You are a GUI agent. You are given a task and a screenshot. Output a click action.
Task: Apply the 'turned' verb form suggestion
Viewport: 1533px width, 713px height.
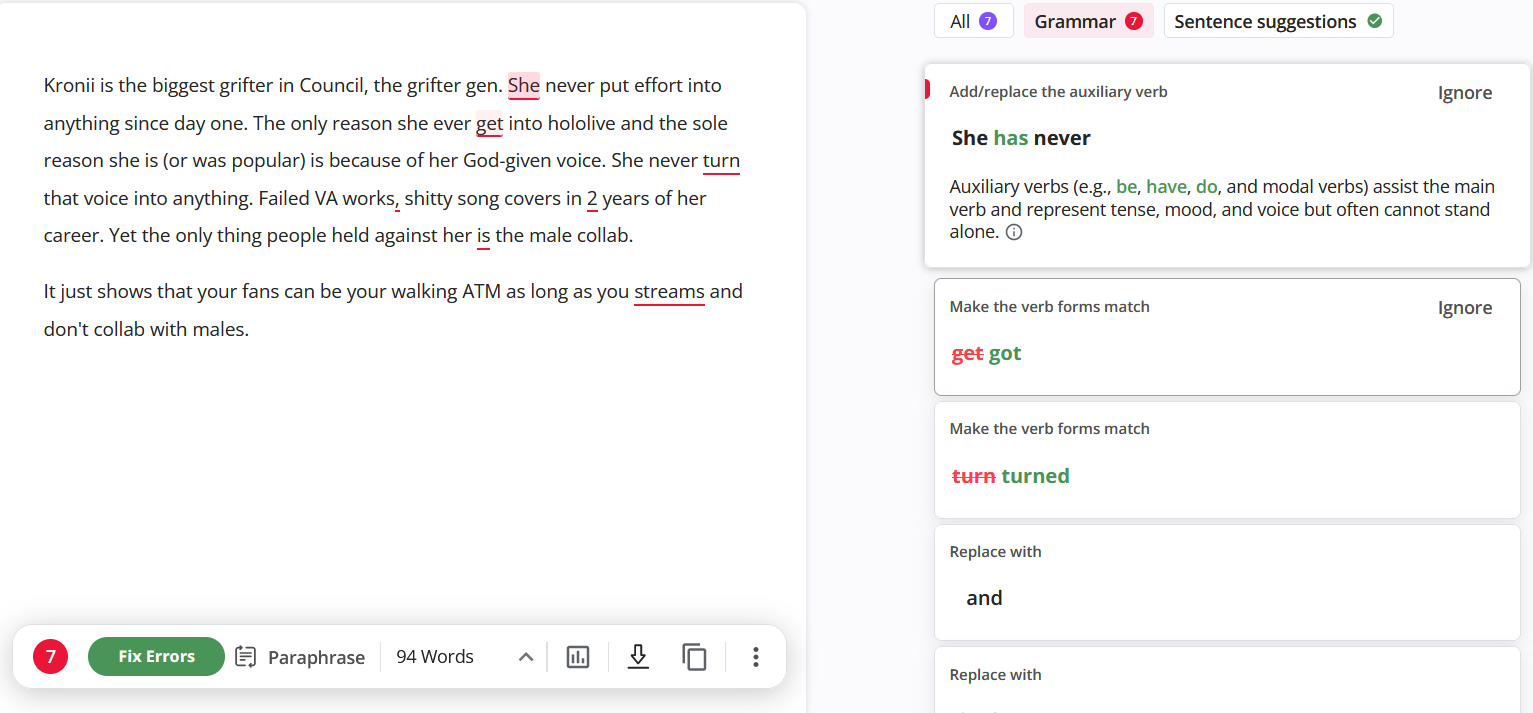pyautogui.click(x=1035, y=476)
